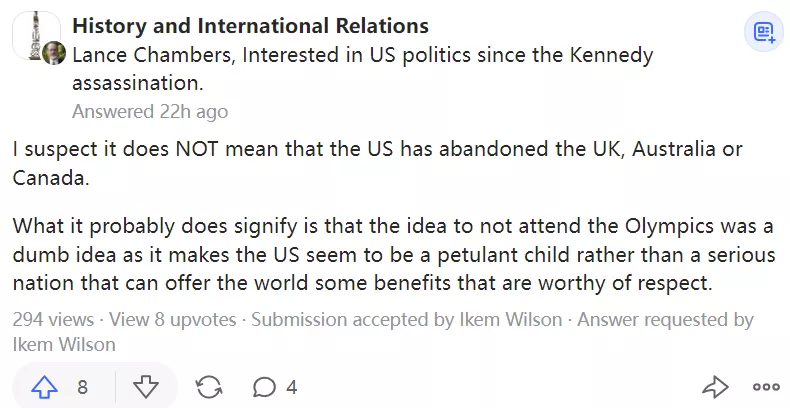Reshare the answer with circular arrows icon
The height and width of the screenshot is (408, 790).
click(x=209, y=387)
